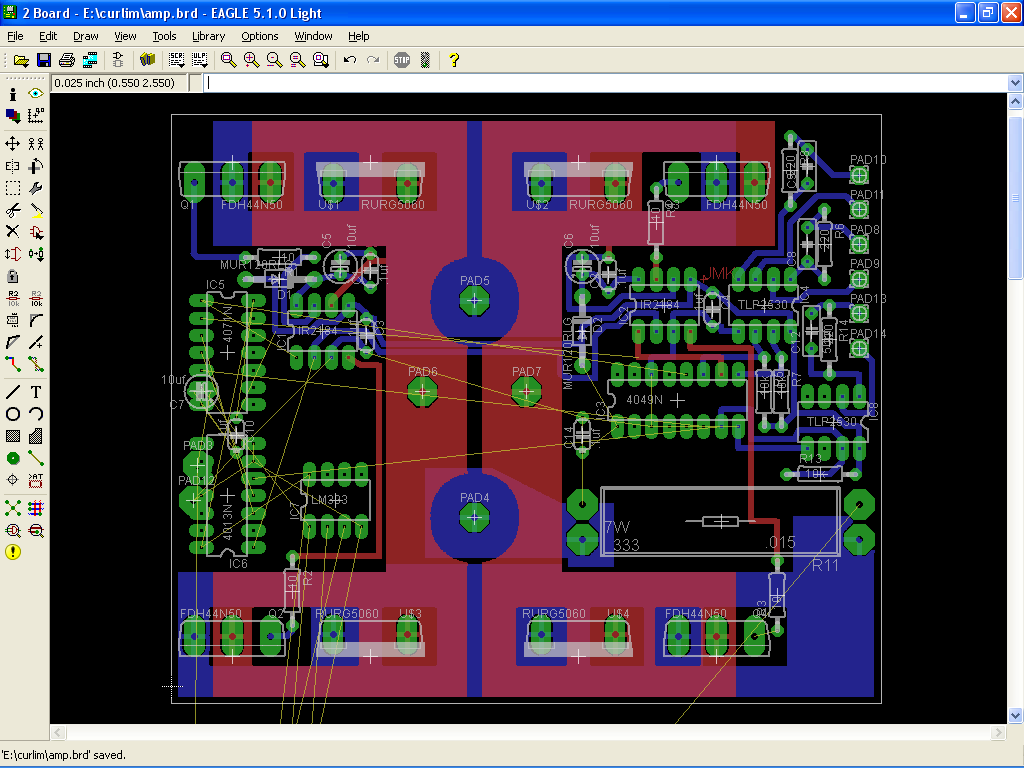1024x768 pixels.
Task: Select the Attribute tool
Action: [36, 481]
